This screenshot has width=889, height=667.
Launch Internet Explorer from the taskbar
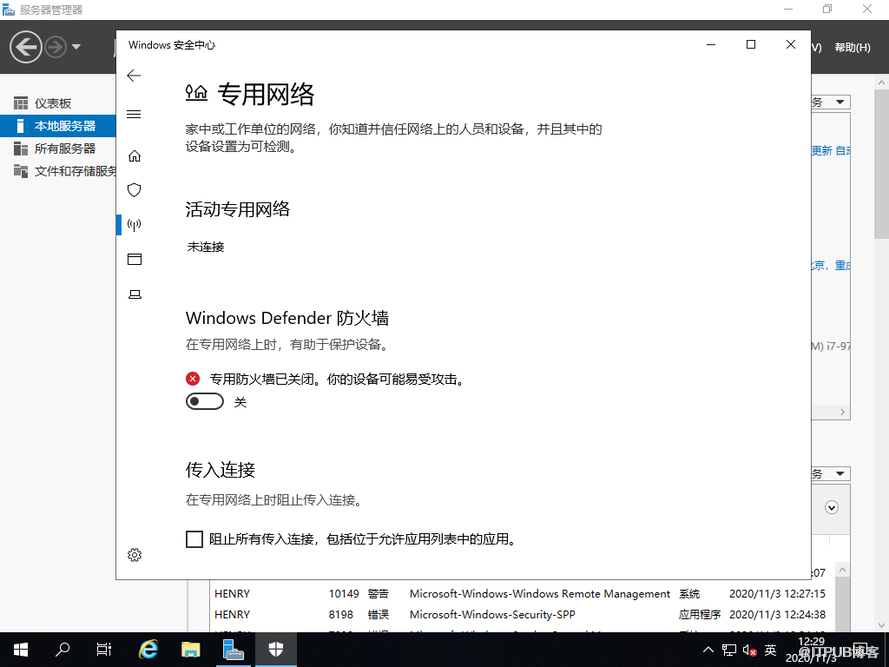[148, 650]
